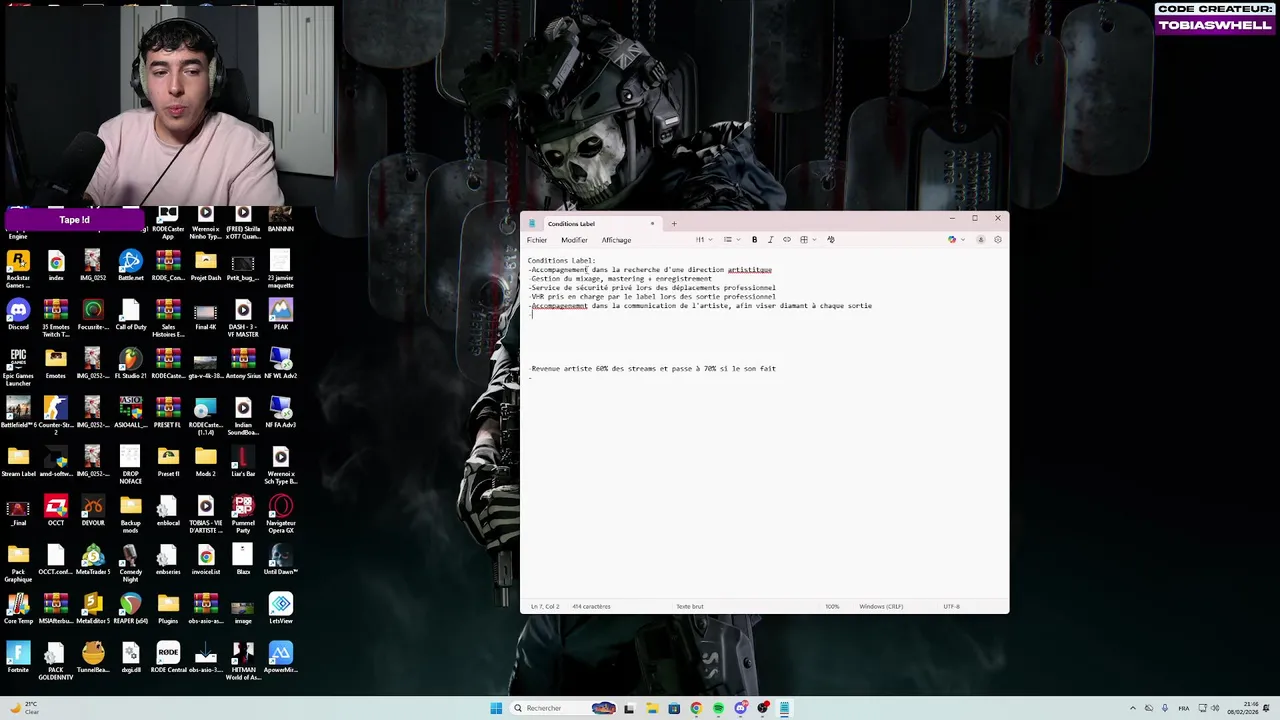Screen dimensions: 1280x720
Task: Click the Ln 7, Col 2 status entry
Action: [545, 606]
